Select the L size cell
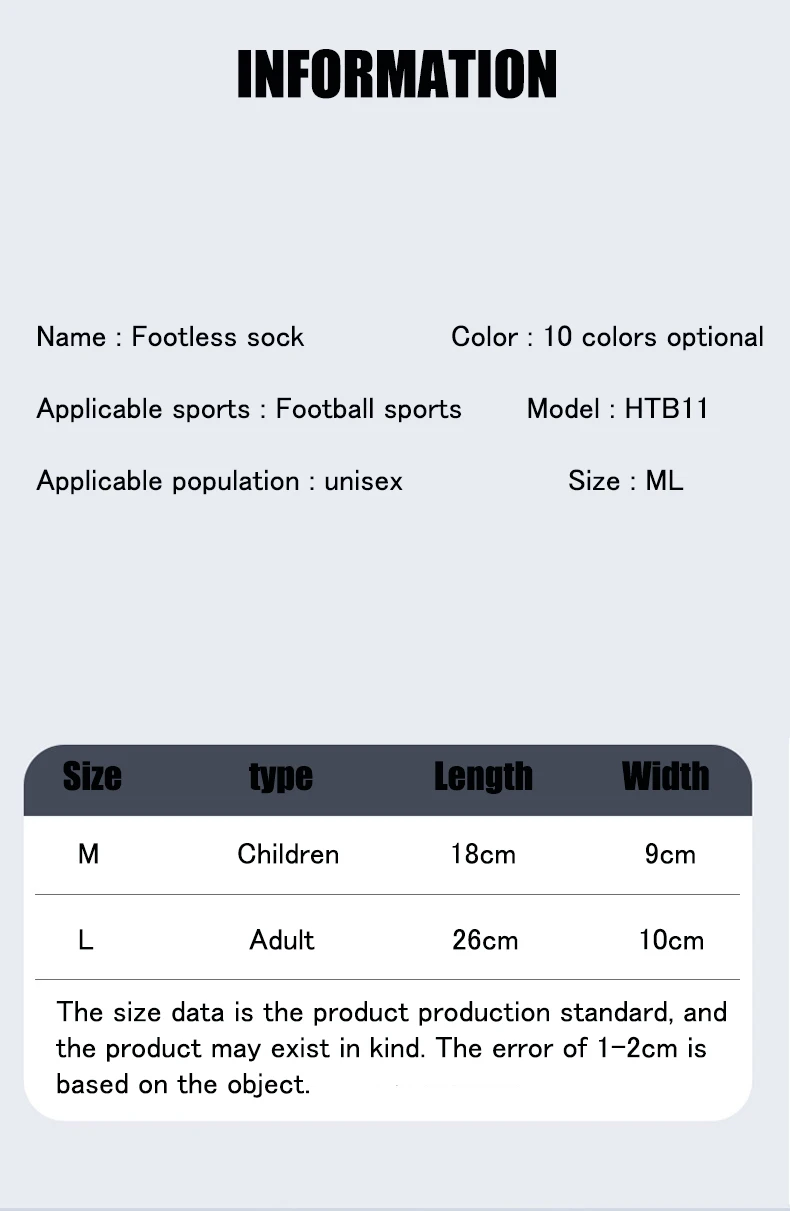The height and width of the screenshot is (1211, 790). [86, 940]
